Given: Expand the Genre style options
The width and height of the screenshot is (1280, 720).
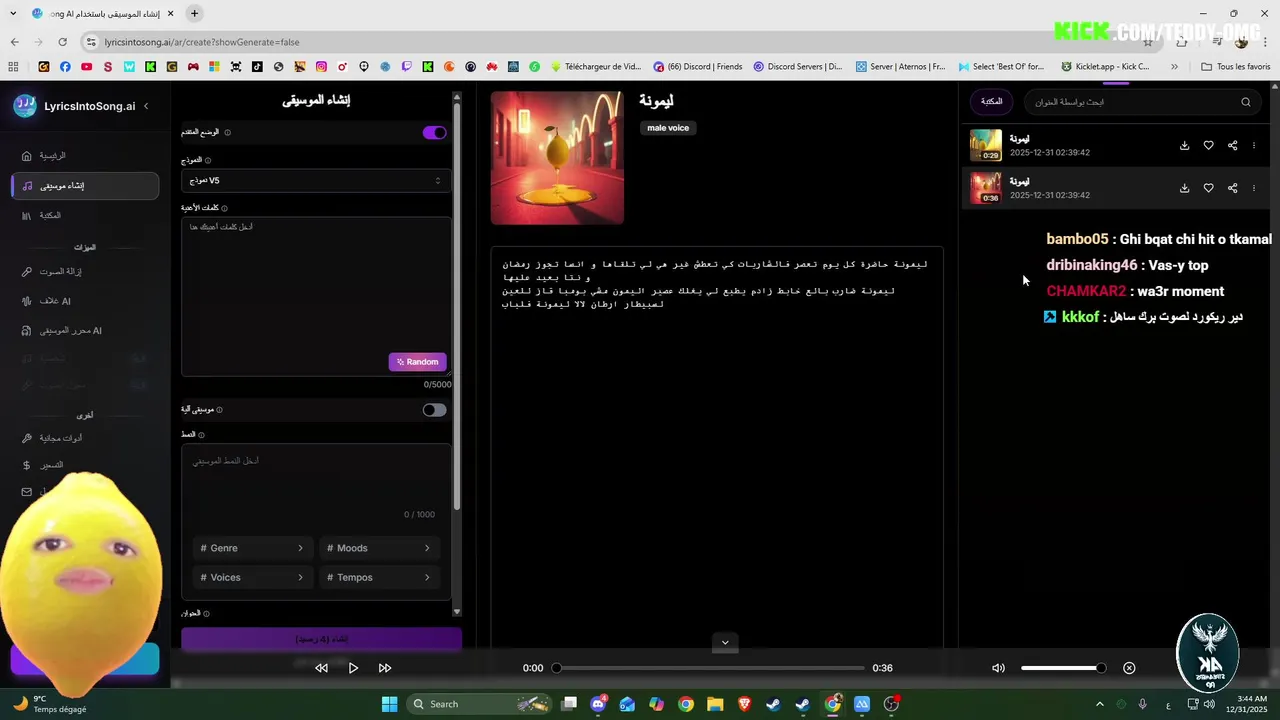Looking at the screenshot, I should click(253, 548).
